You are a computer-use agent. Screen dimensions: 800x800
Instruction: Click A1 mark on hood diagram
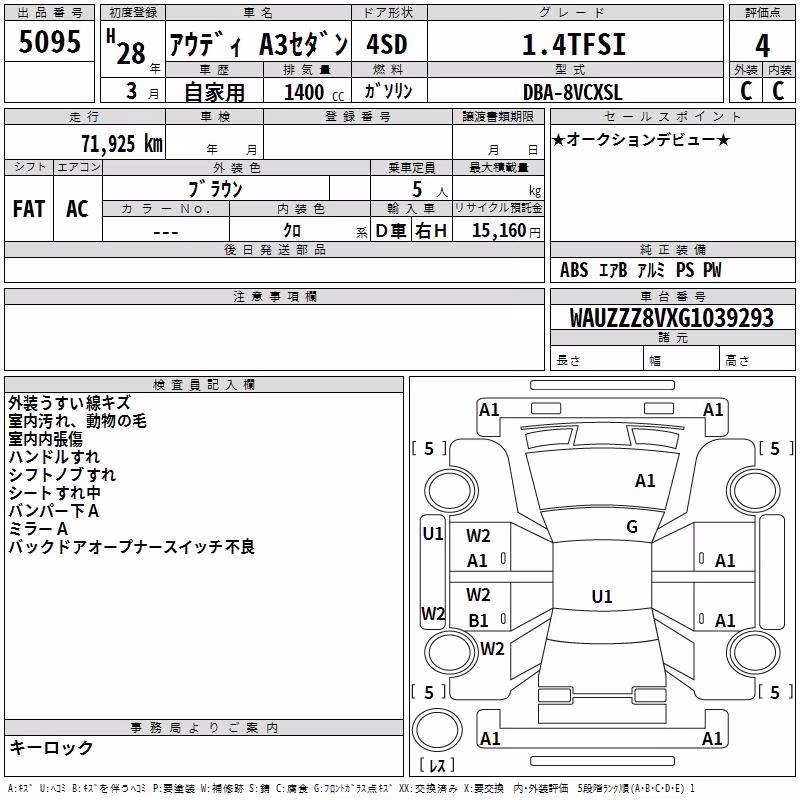645,480
